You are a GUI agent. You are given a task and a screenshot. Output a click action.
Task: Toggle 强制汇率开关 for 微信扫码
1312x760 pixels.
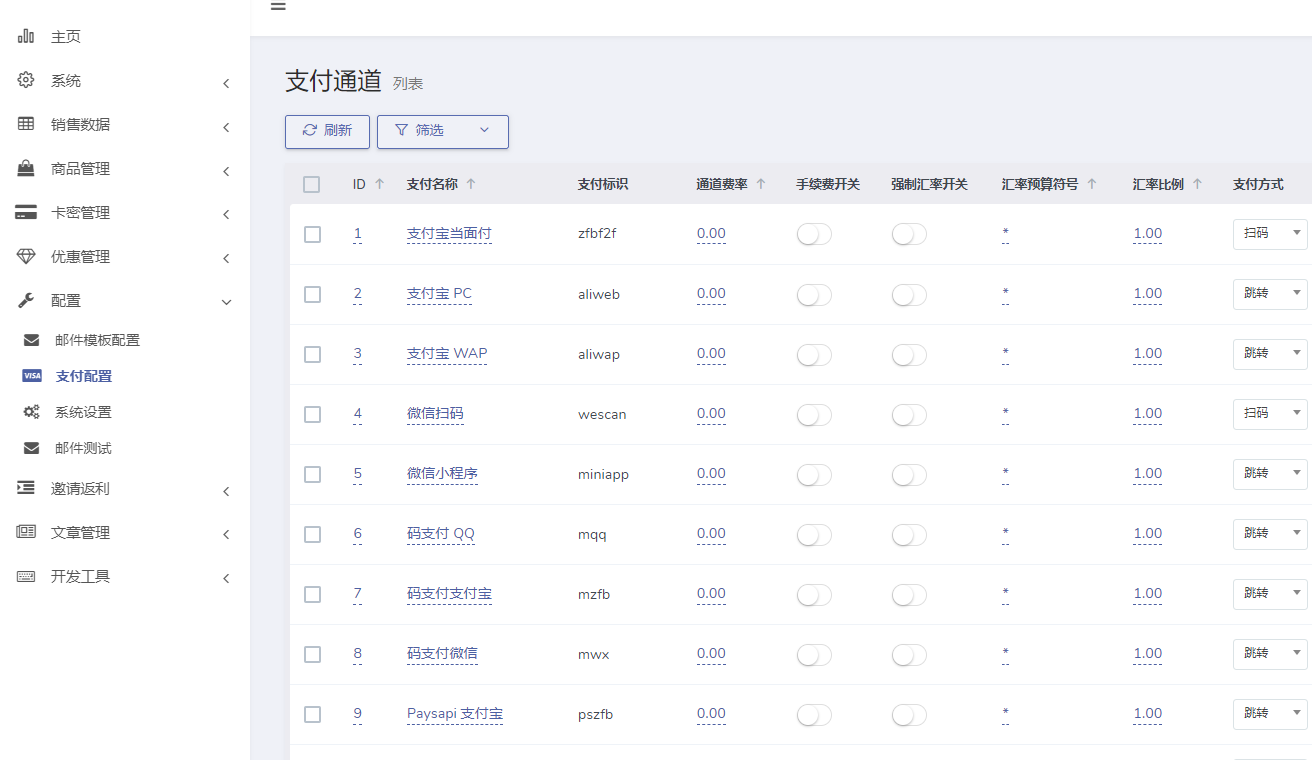tap(909, 414)
